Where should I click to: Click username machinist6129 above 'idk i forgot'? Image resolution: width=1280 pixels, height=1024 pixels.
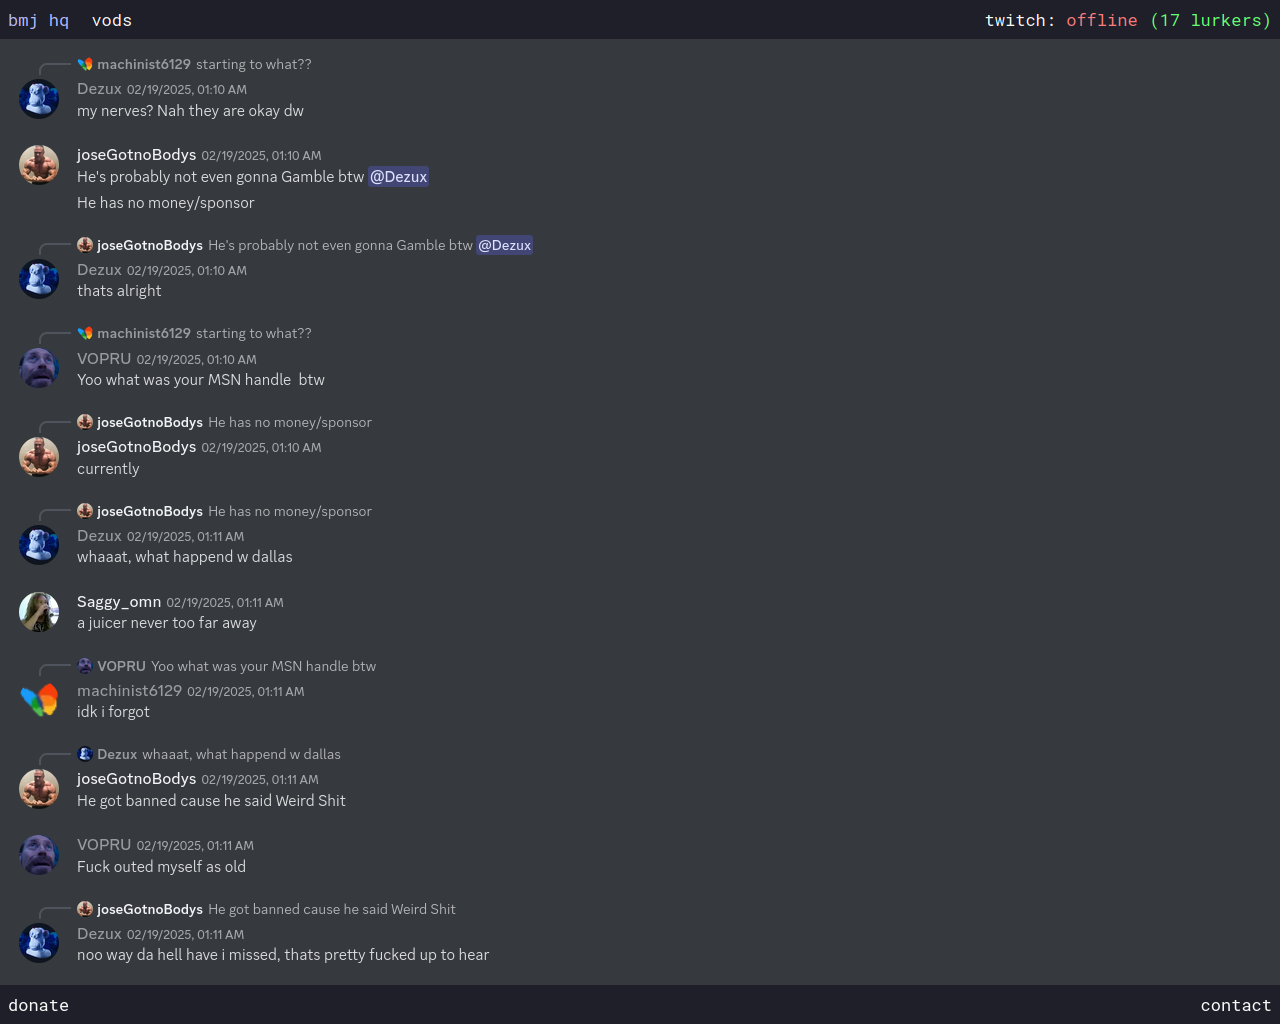pos(130,691)
